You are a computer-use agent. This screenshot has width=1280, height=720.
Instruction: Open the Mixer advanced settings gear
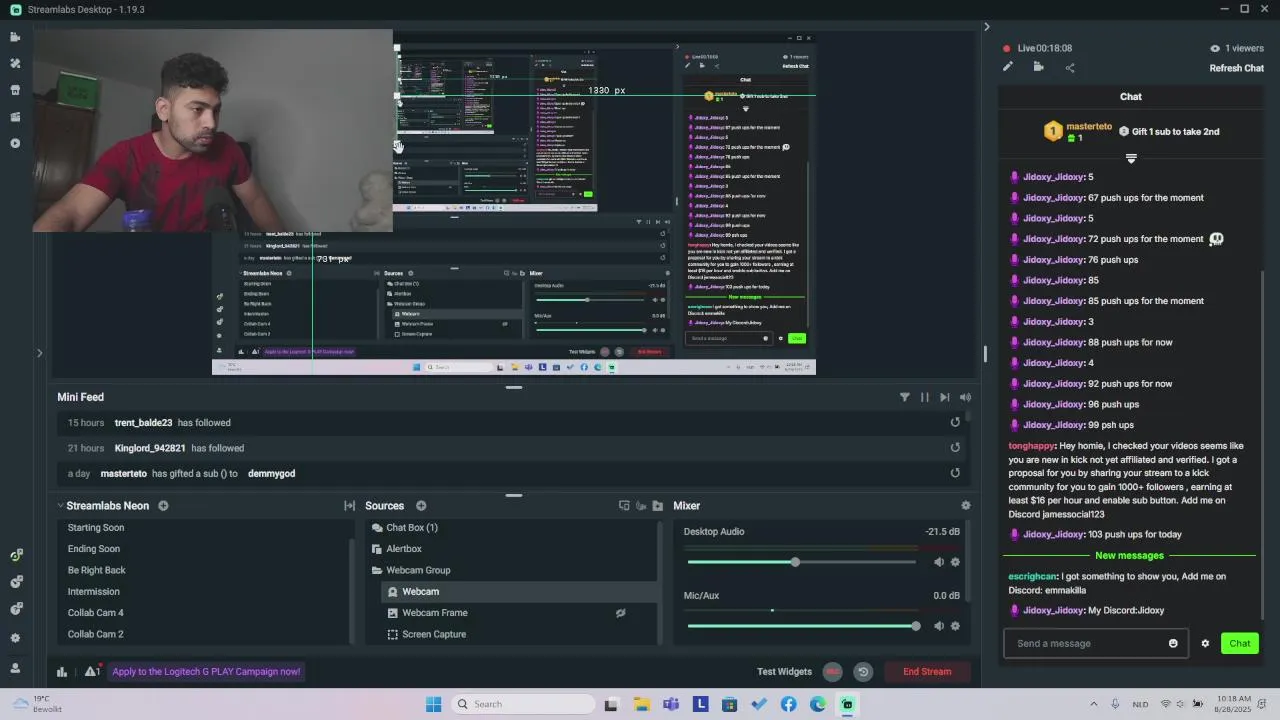[965, 506]
